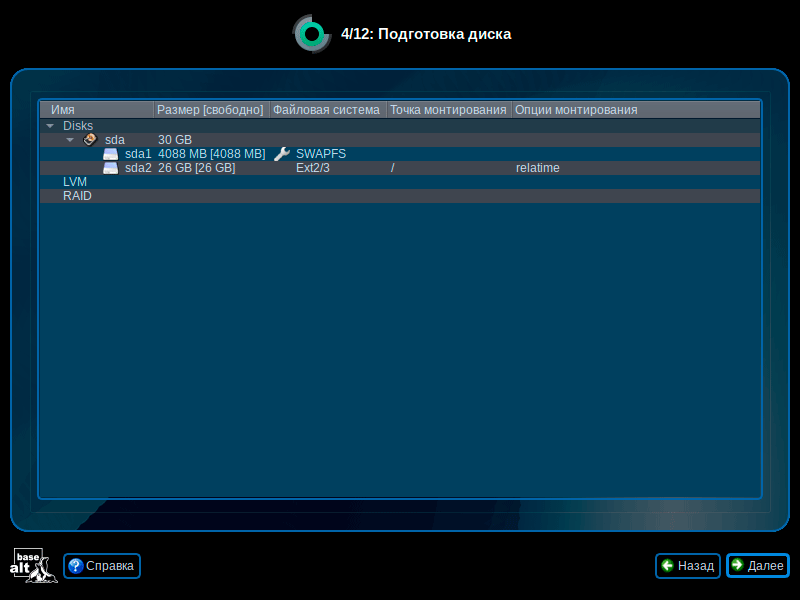
Task: Collapse the Disks tree node arrow
Action: point(50,126)
